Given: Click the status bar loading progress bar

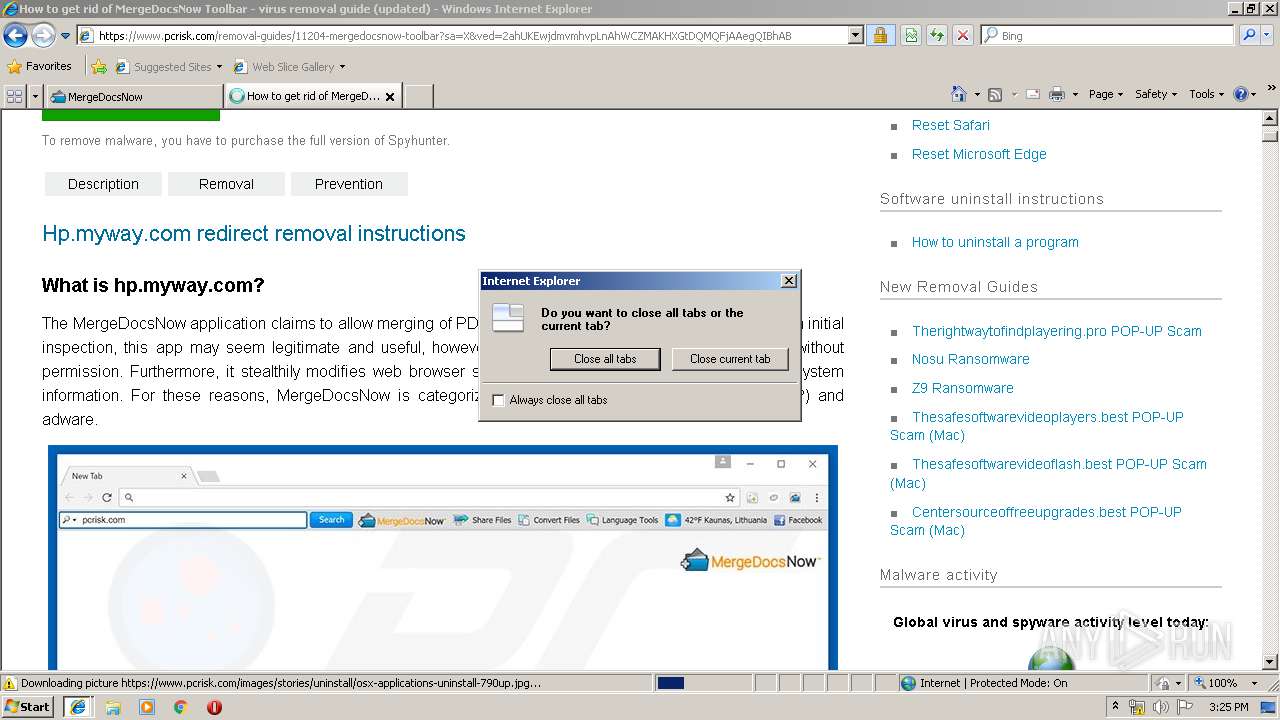Looking at the screenshot, I should [703, 683].
